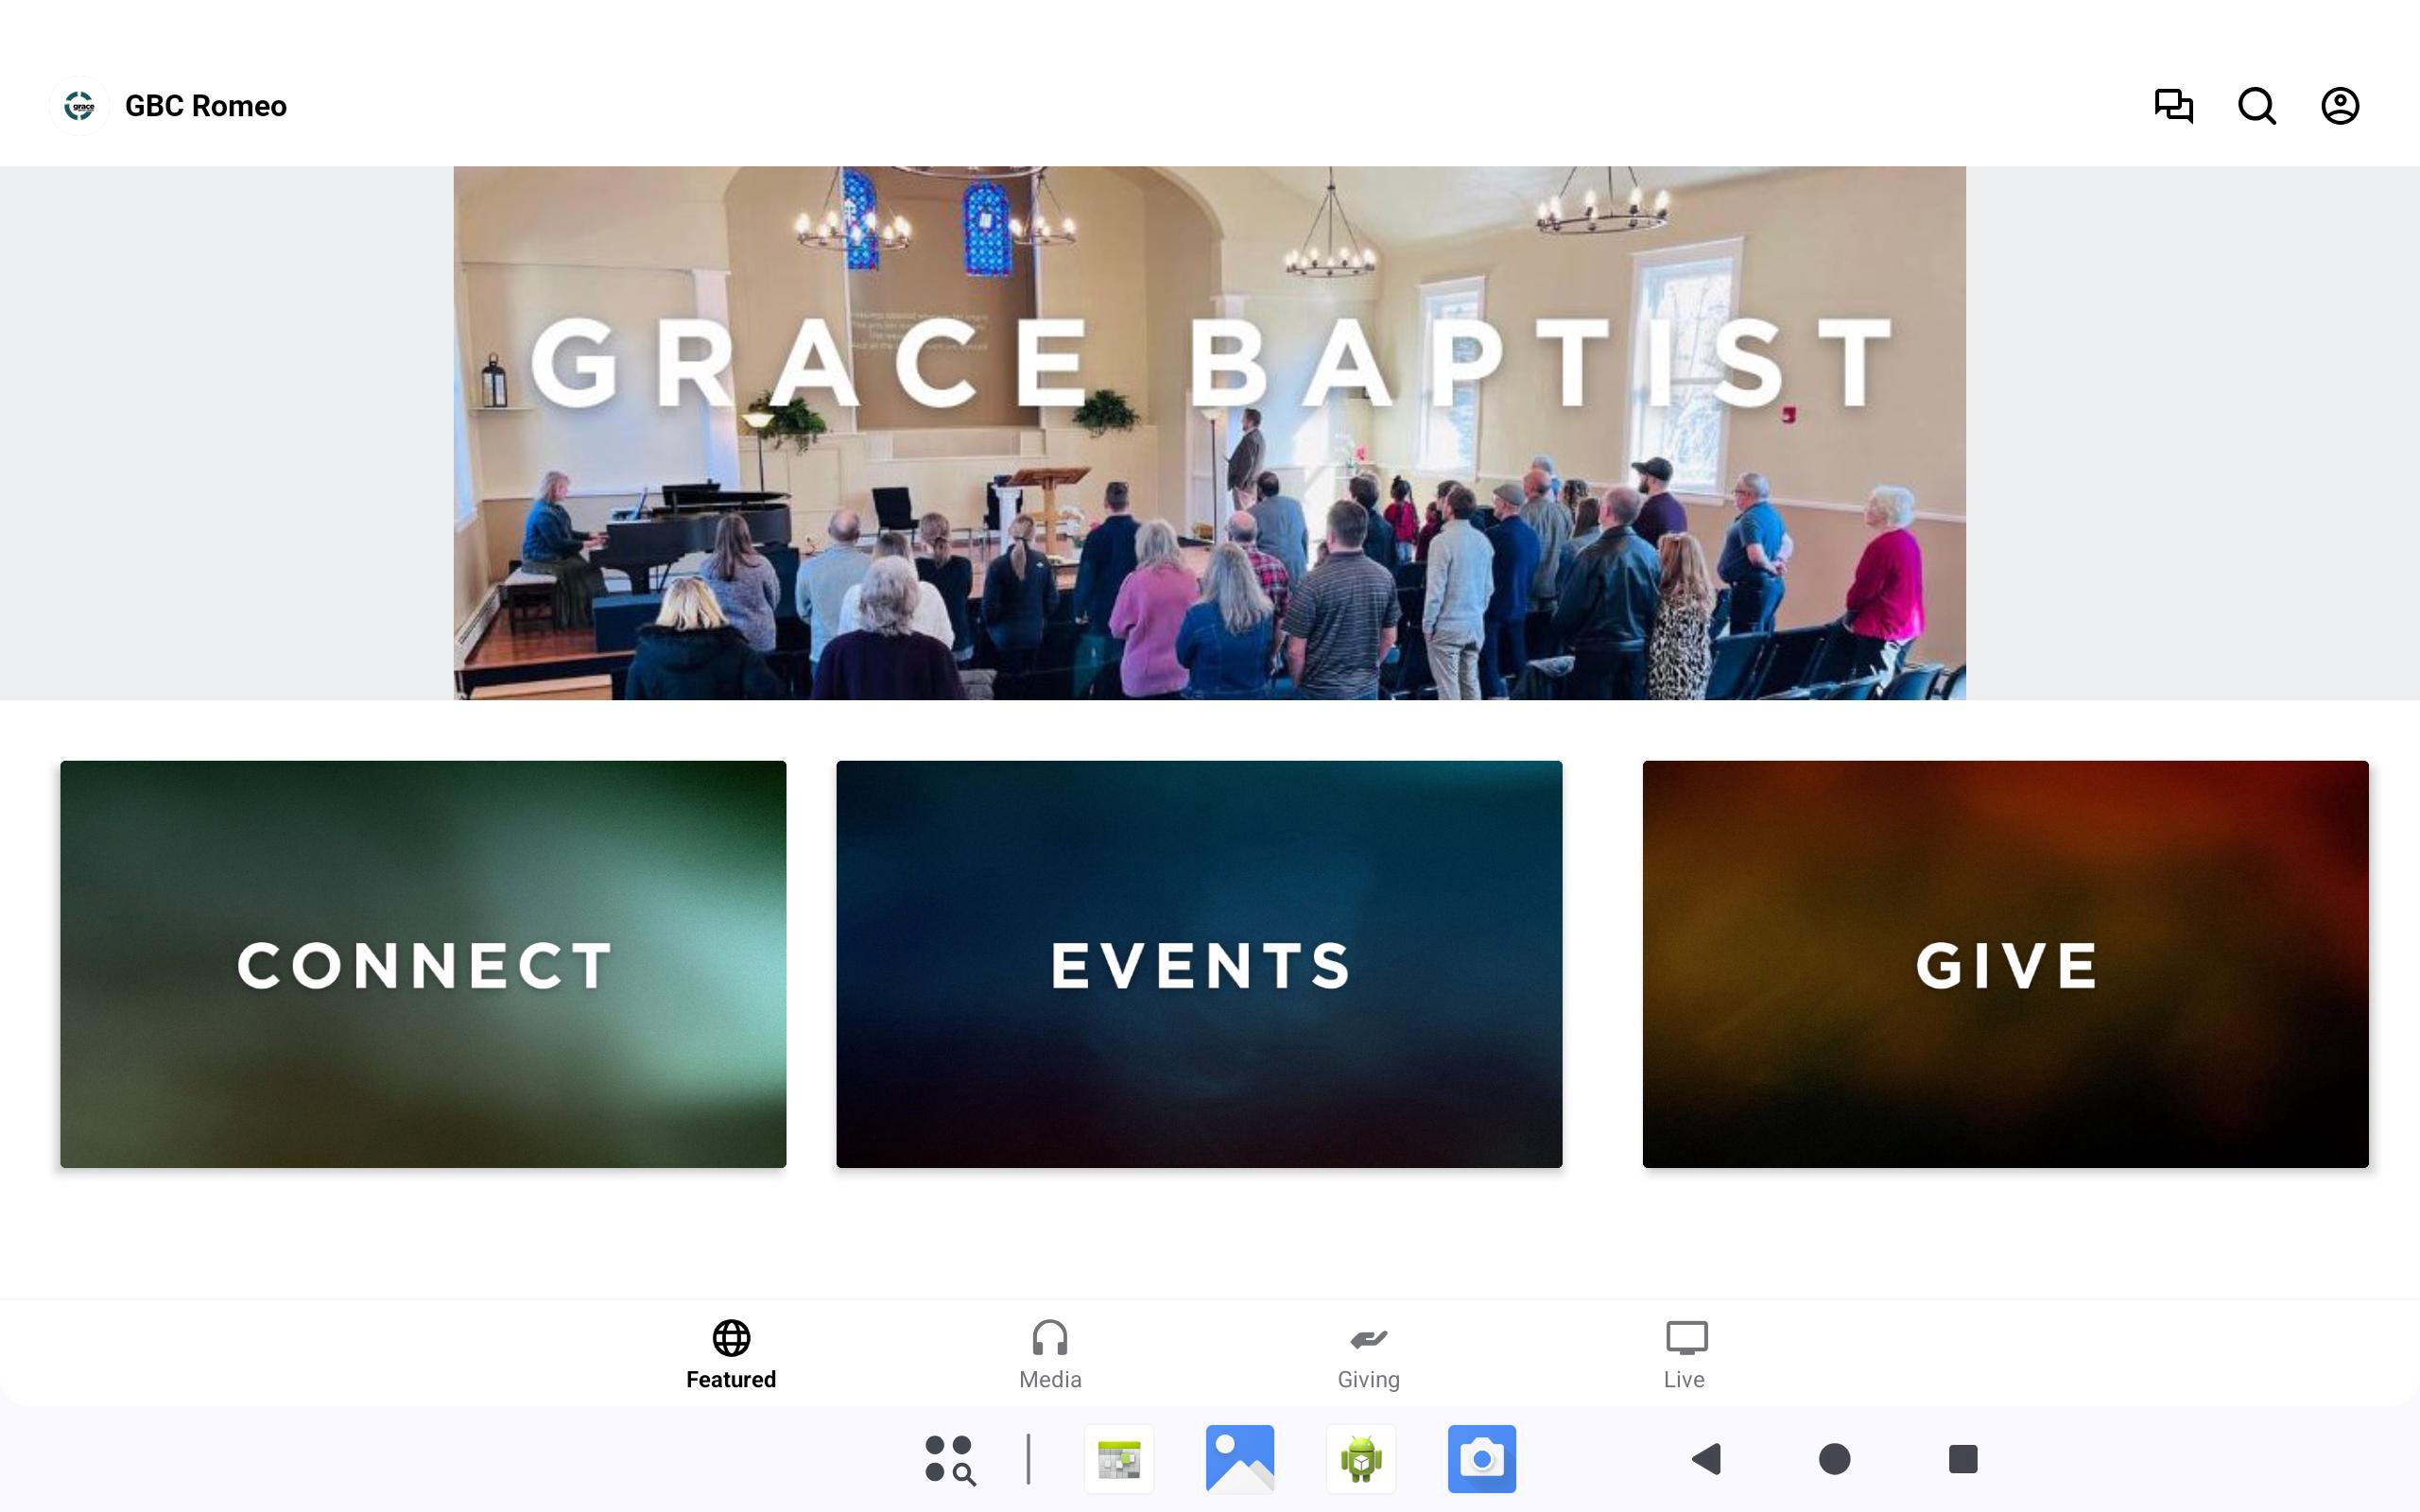
Task: Tap the GBC Romeo logo
Action: tap(79, 106)
